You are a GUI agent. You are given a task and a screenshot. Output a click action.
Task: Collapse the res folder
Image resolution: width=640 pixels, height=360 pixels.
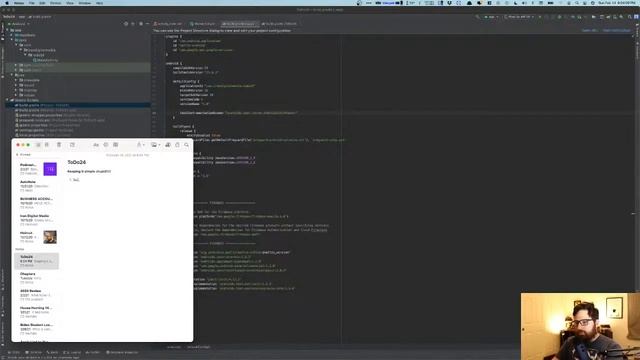click(11, 75)
